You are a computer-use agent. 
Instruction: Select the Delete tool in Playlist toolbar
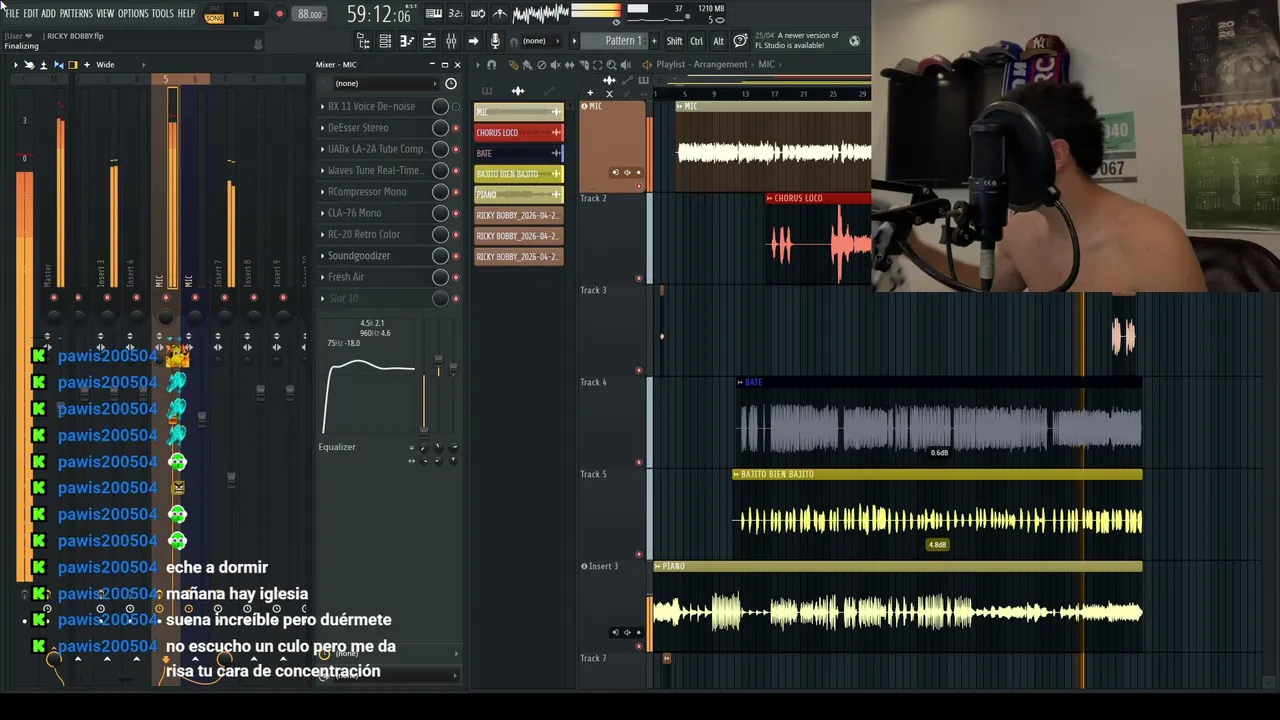pyautogui.click(x=542, y=65)
